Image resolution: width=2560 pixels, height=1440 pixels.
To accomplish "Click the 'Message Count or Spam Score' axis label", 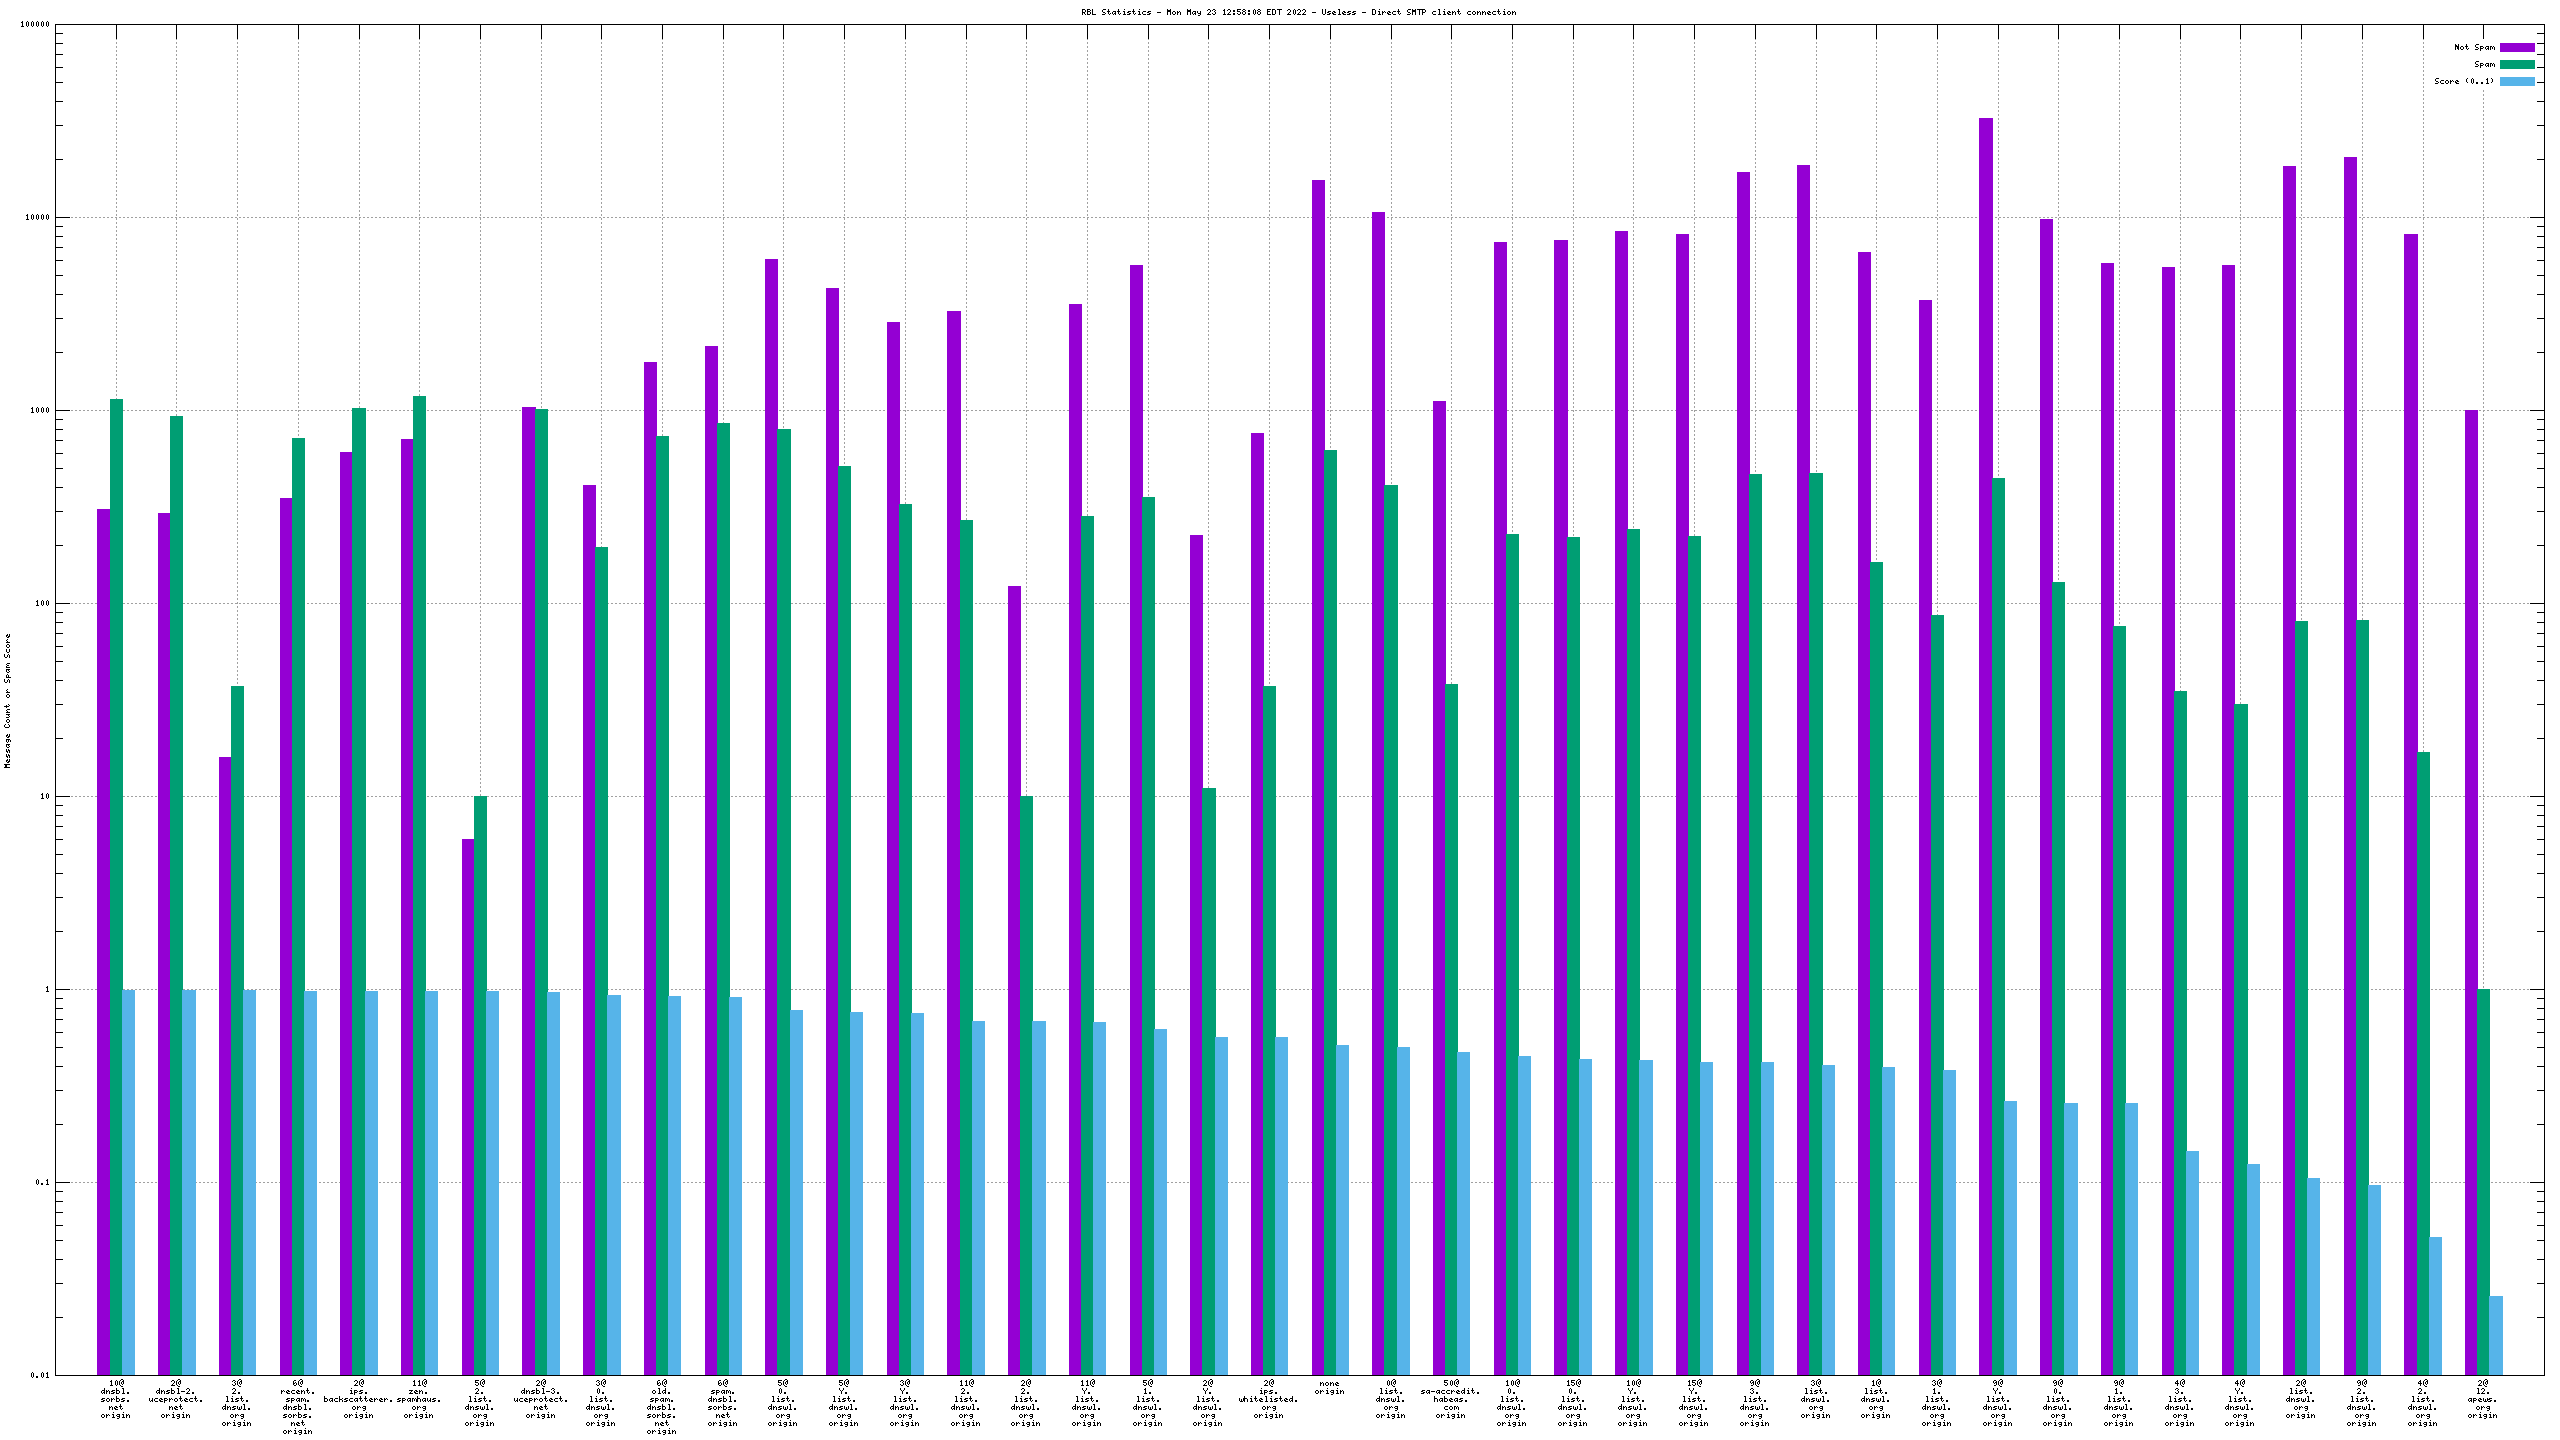I will (x=8, y=700).
